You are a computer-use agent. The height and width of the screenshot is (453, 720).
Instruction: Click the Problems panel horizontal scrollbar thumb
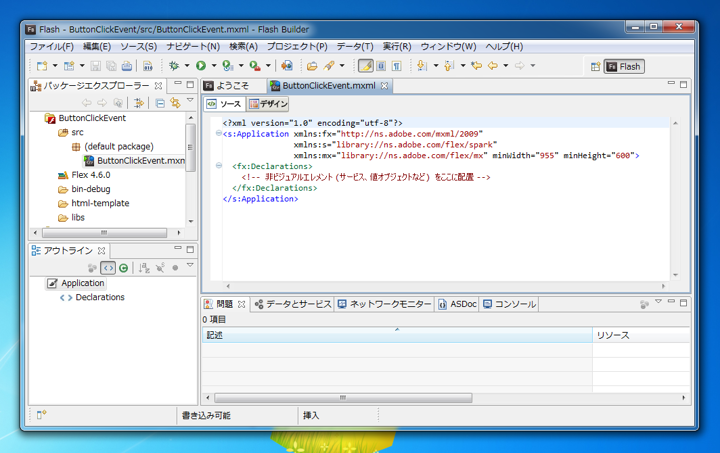(x=343, y=398)
